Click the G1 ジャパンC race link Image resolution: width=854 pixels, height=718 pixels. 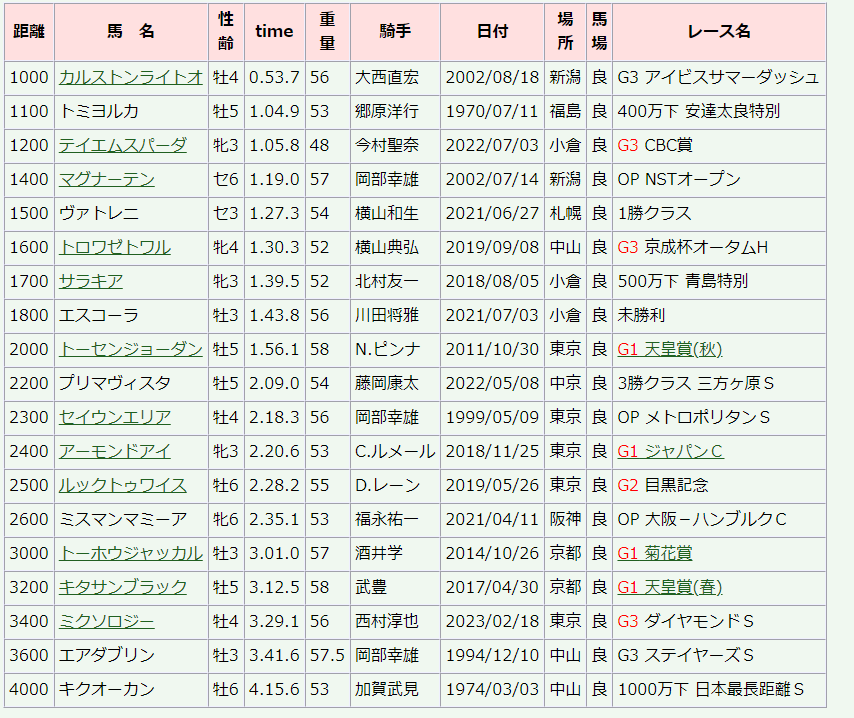coord(669,451)
